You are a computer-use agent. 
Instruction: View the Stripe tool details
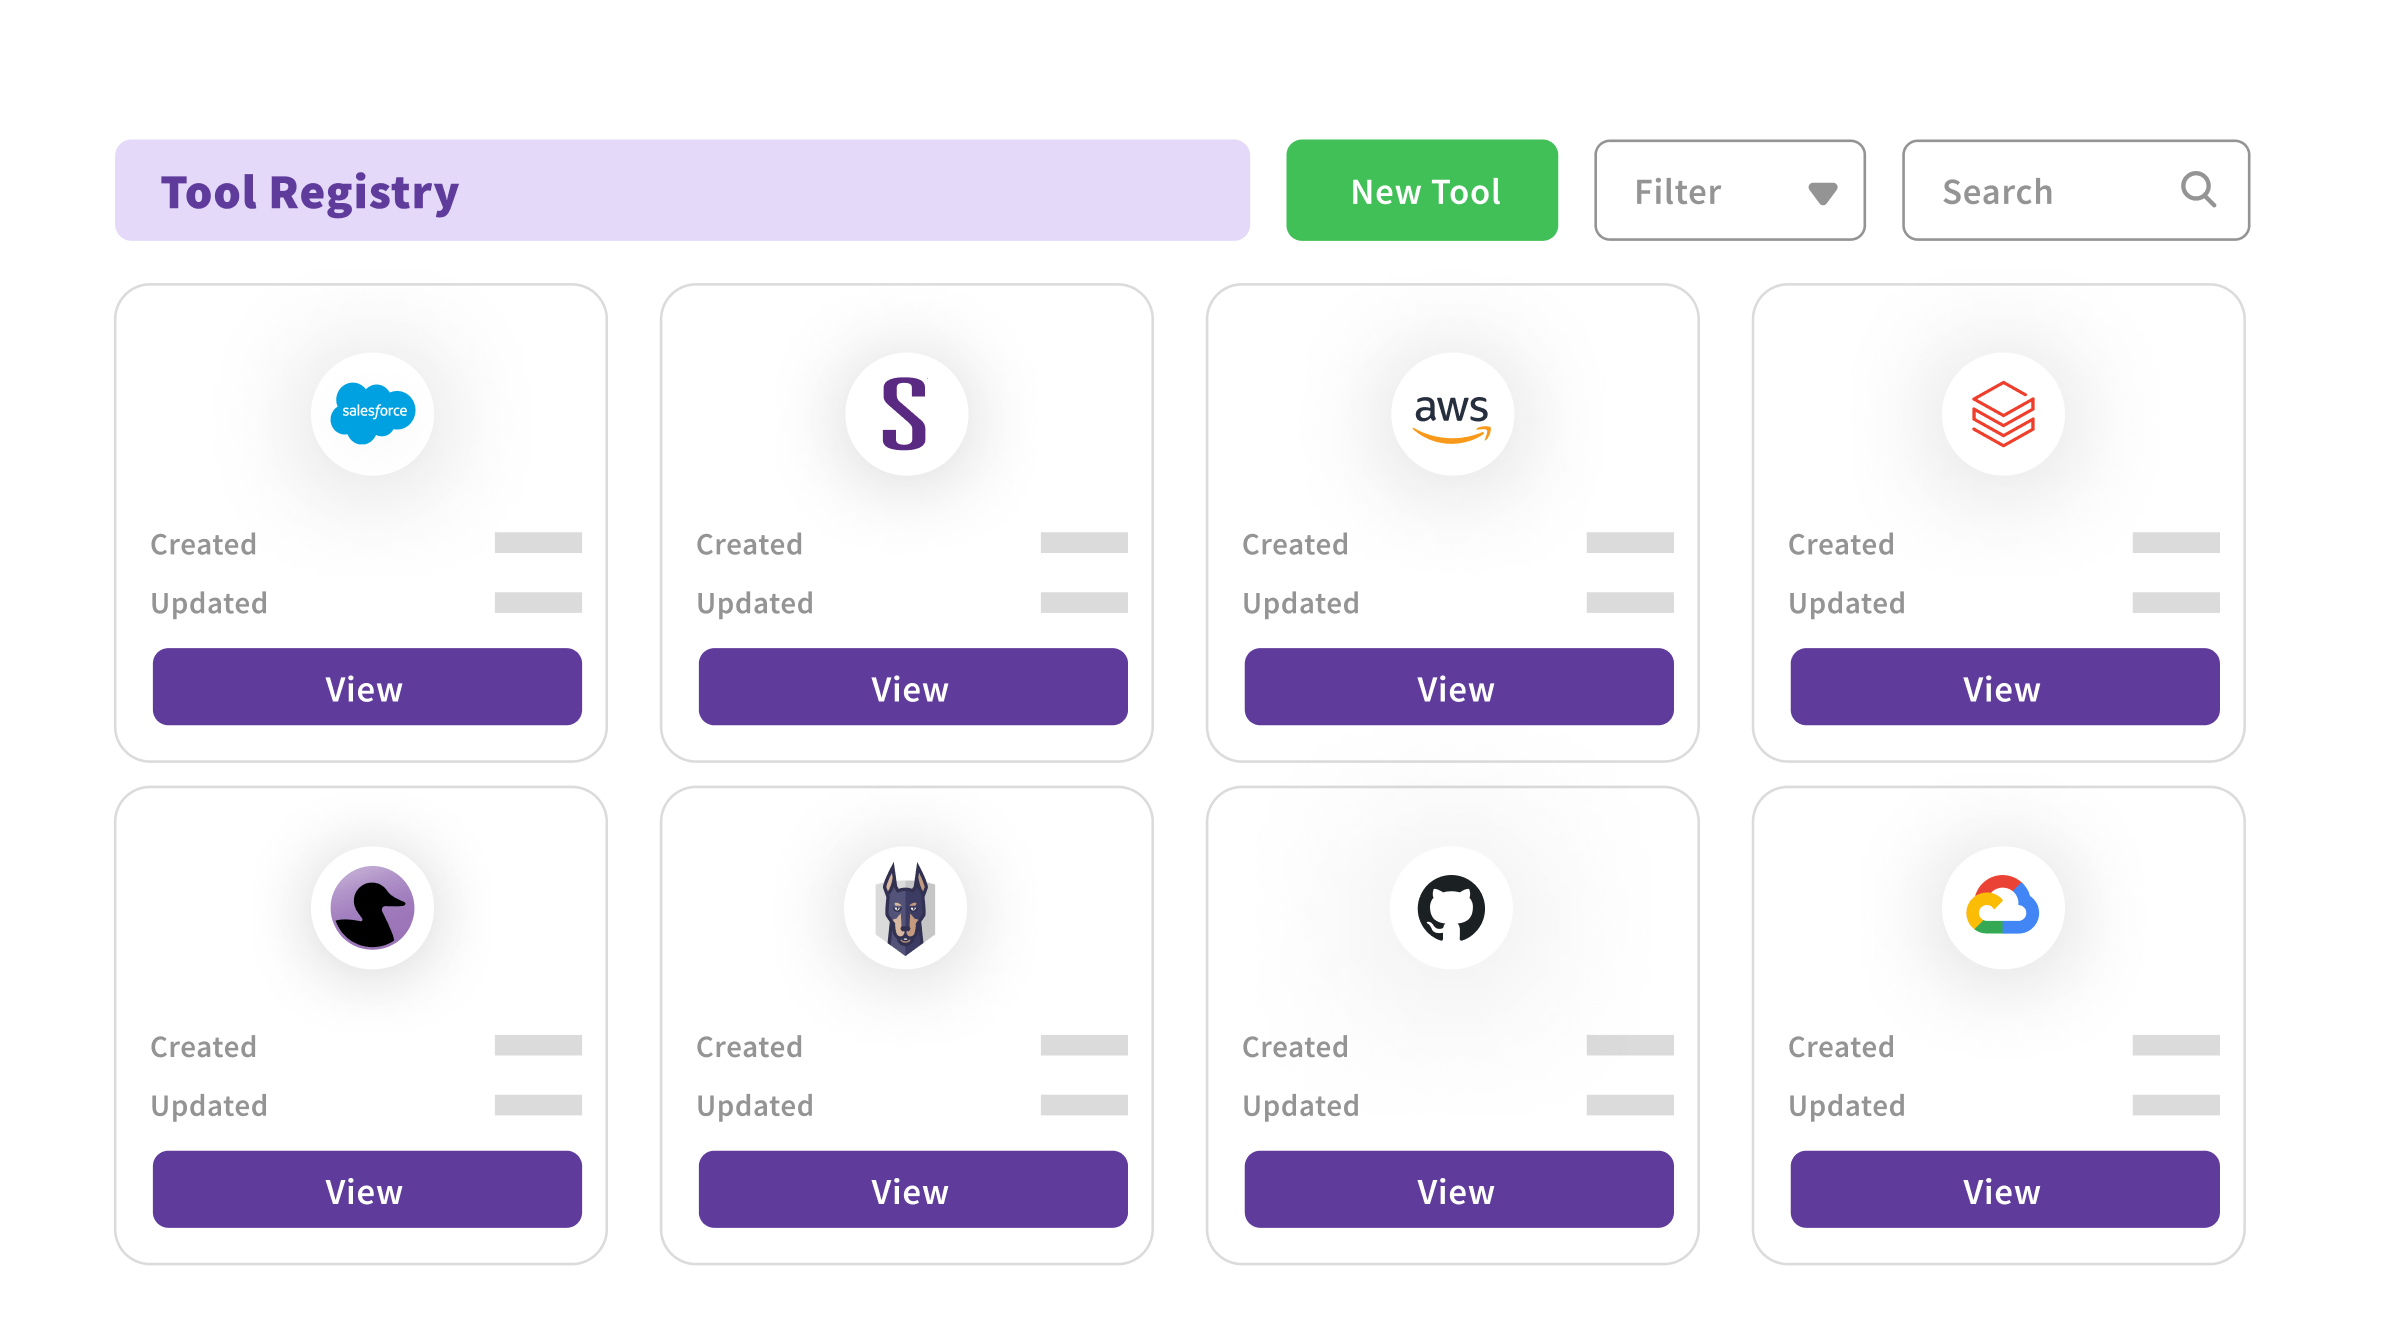pyautogui.click(x=911, y=687)
